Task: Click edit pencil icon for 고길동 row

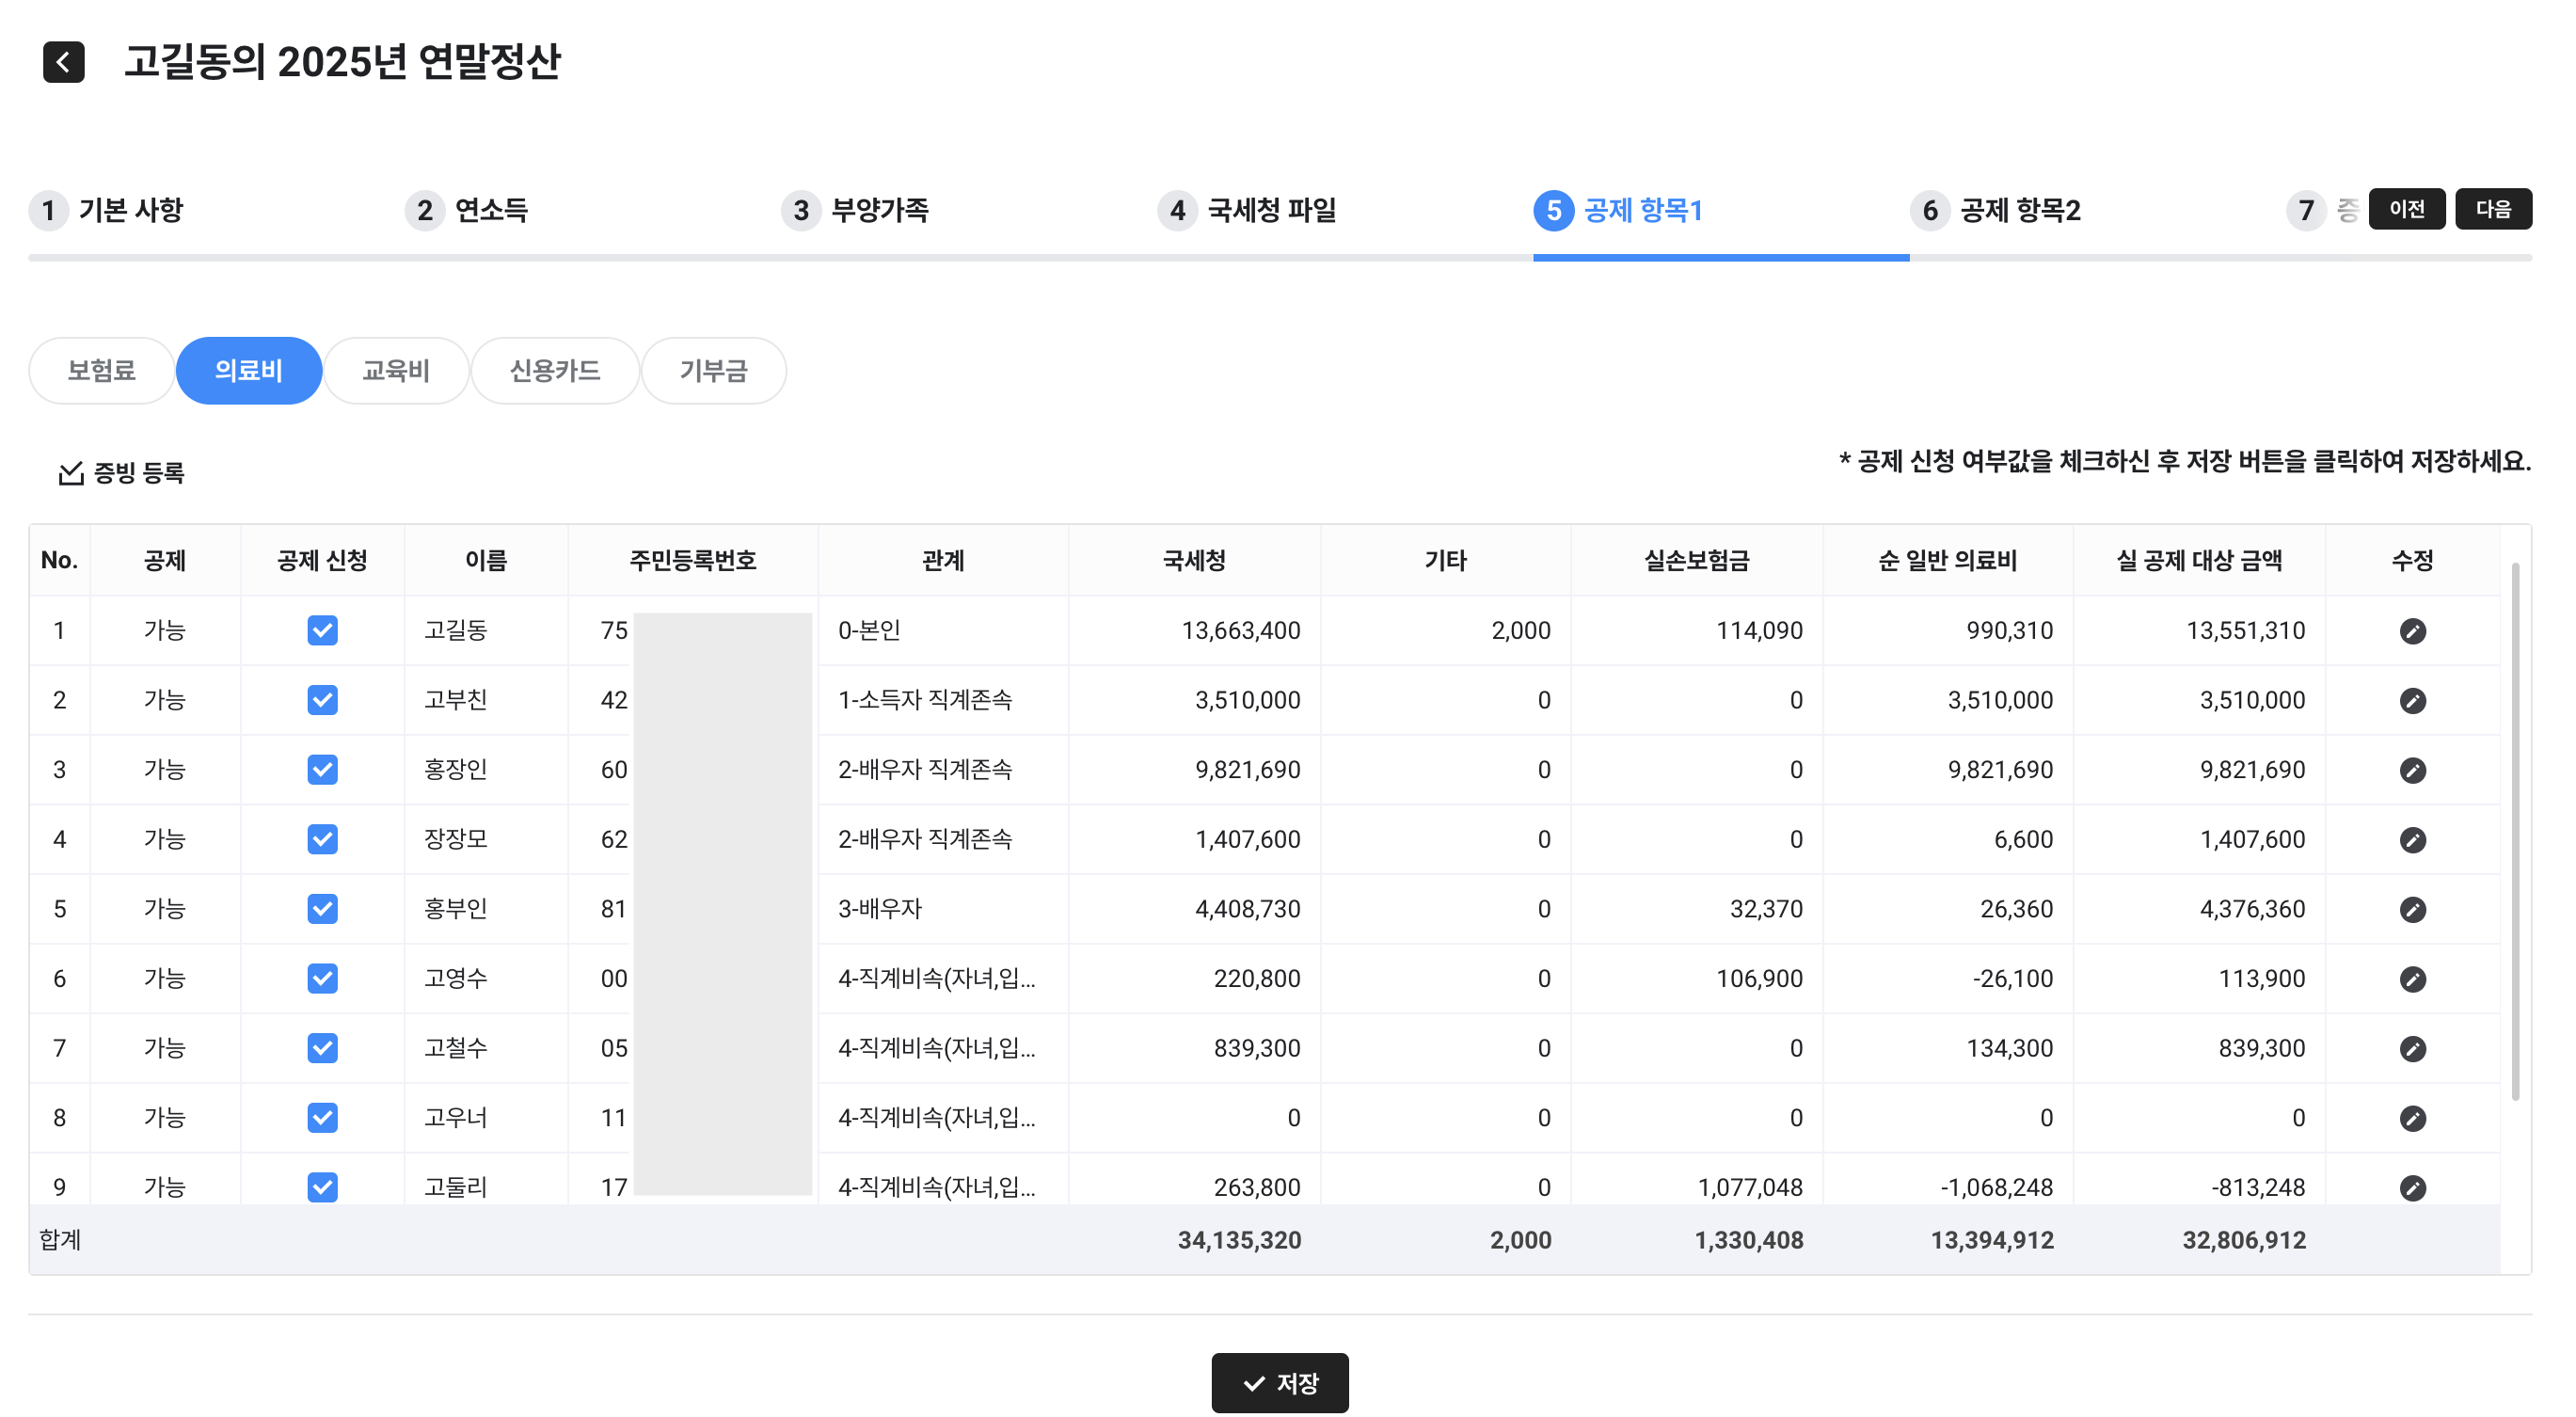Action: pyautogui.click(x=2411, y=631)
